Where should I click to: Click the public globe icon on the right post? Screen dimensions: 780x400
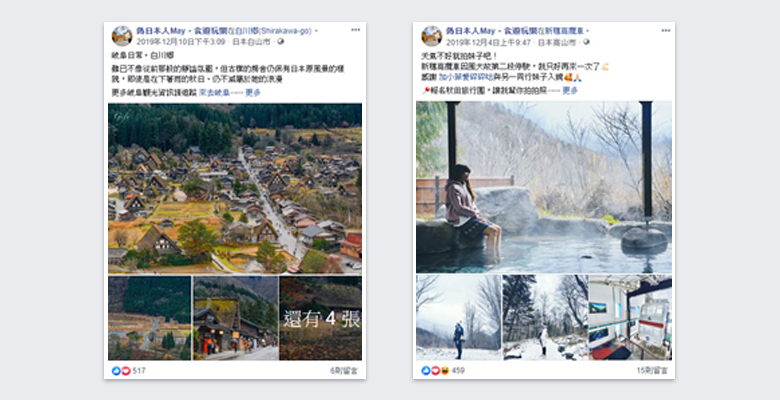click(x=586, y=42)
